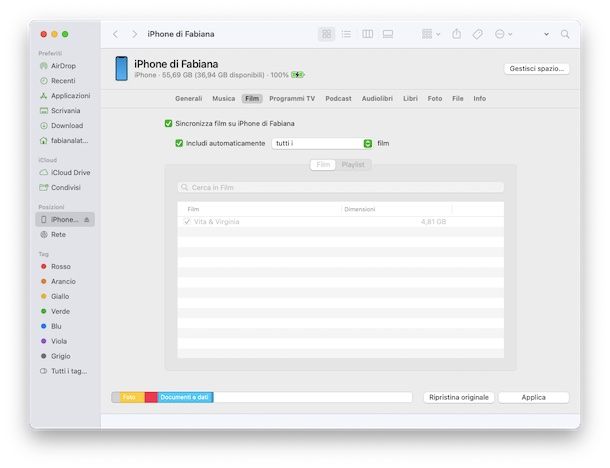Open the More actions ellipsis menu
The height and width of the screenshot is (468, 610).
503,34
